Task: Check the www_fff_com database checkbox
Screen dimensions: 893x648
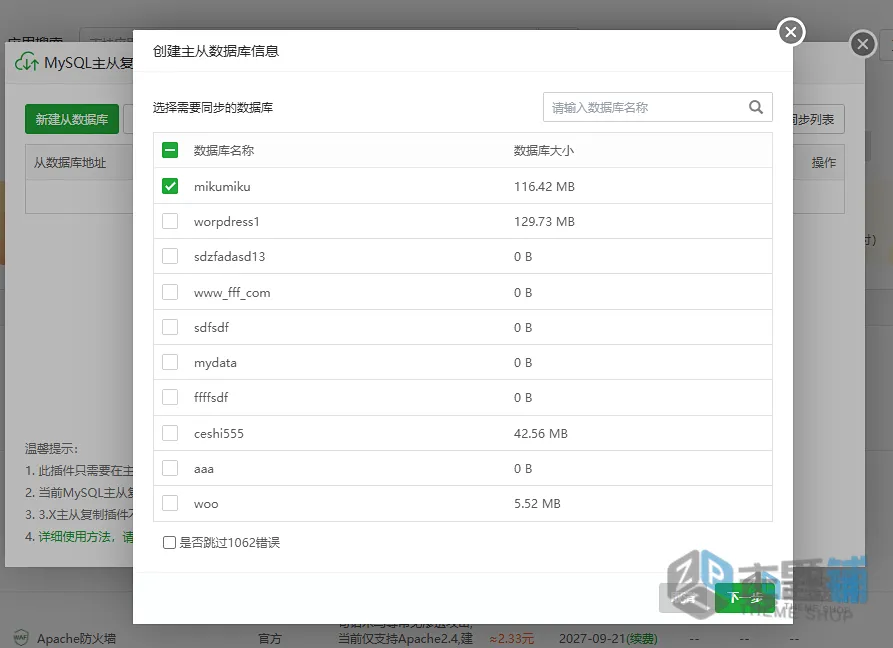Action: pos(170,292)
